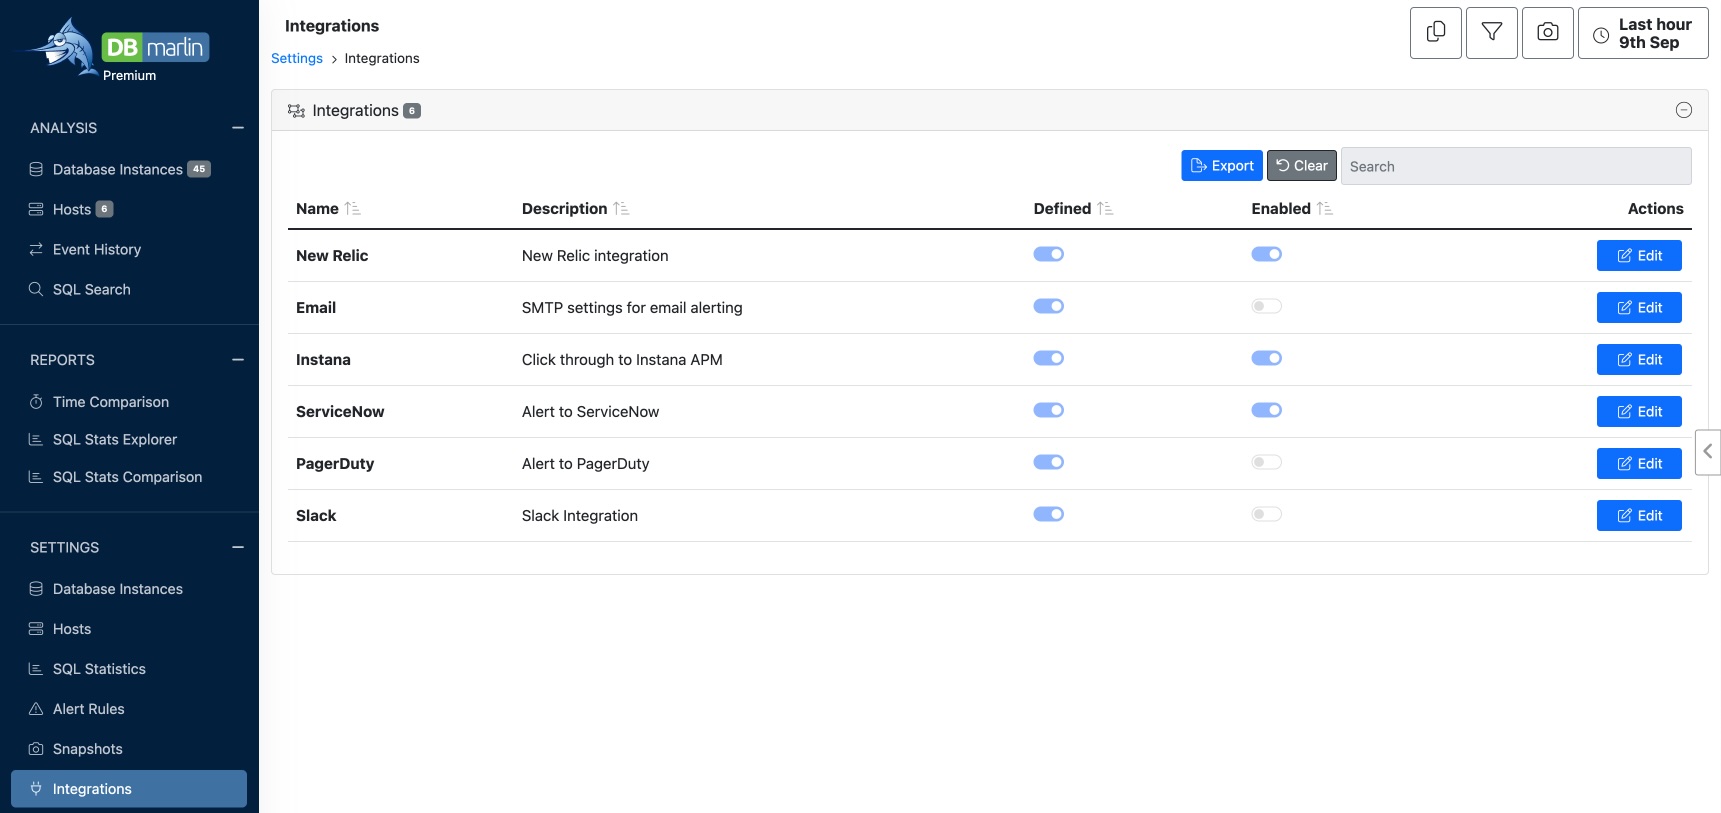Select 'Click through to Instana APM' text

[x=622, y=359]
